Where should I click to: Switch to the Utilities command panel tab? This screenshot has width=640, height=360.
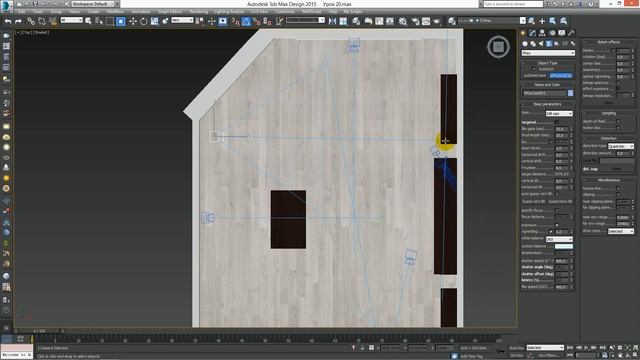pos(571,33)
